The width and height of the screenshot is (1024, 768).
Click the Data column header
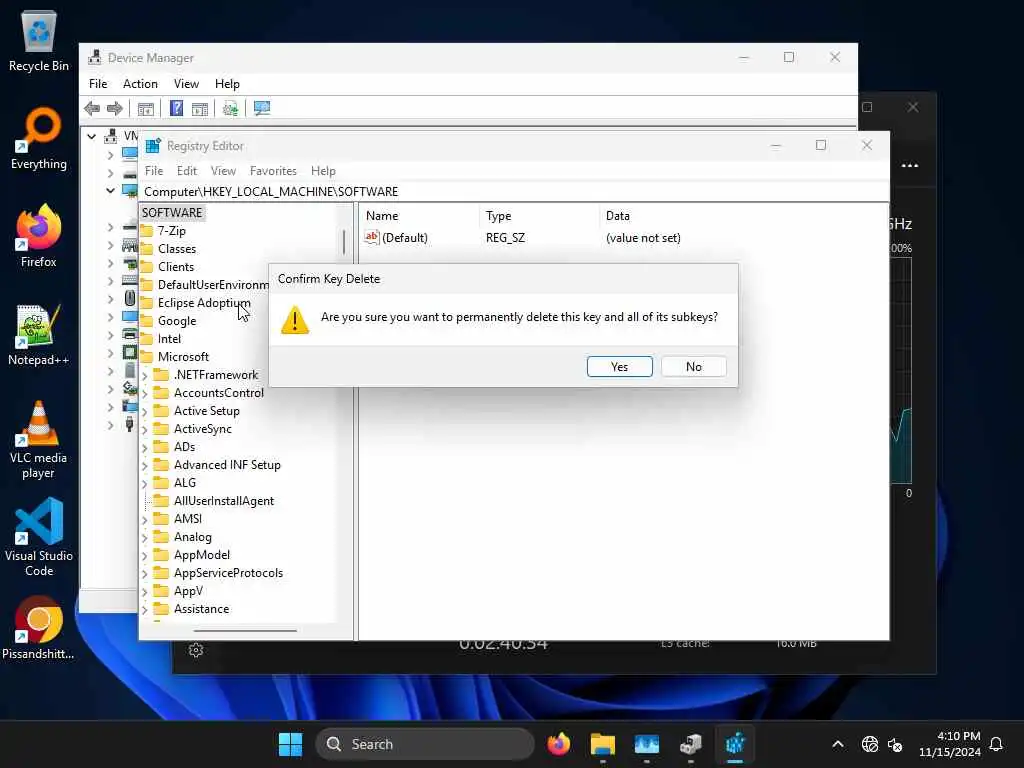(618, 216)
